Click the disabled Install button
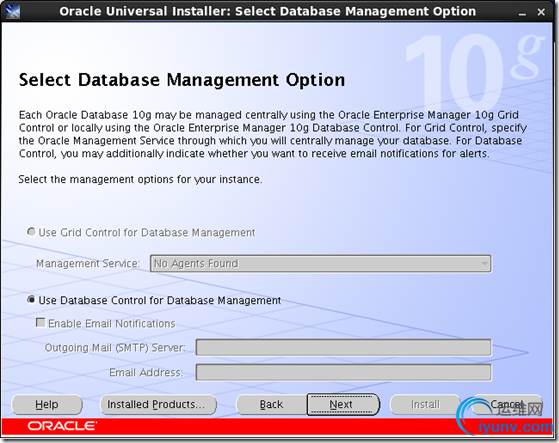Screen dimensions: 559x443 [426, 405]
